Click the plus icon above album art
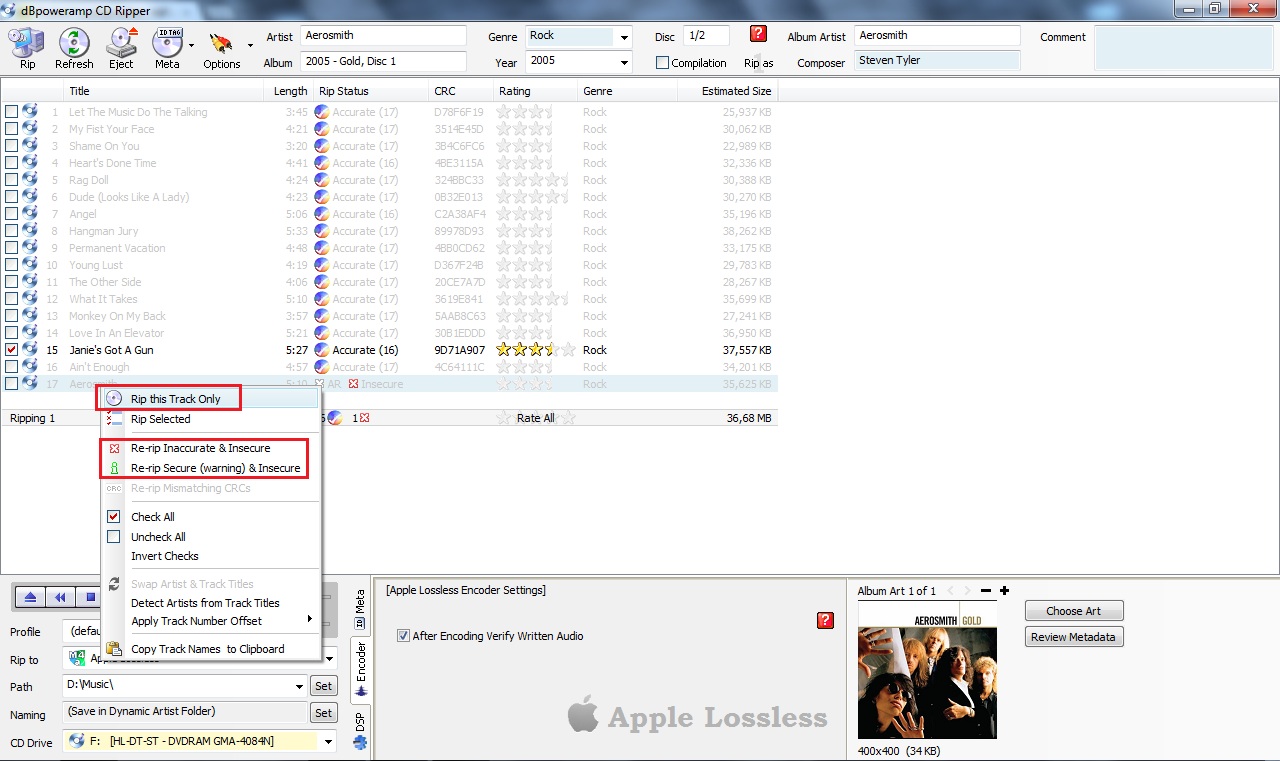1280x761 pixels. tap(1004, 591)
